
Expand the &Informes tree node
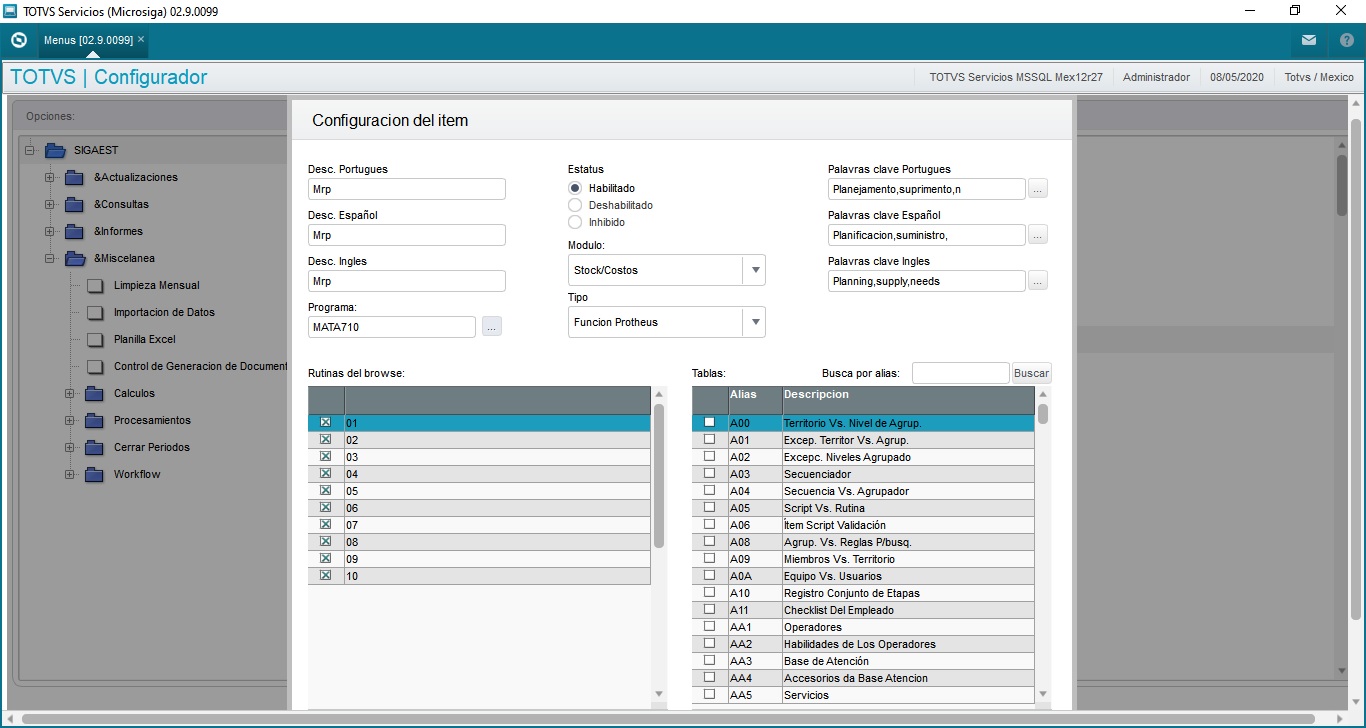click(x=50, y=231)
